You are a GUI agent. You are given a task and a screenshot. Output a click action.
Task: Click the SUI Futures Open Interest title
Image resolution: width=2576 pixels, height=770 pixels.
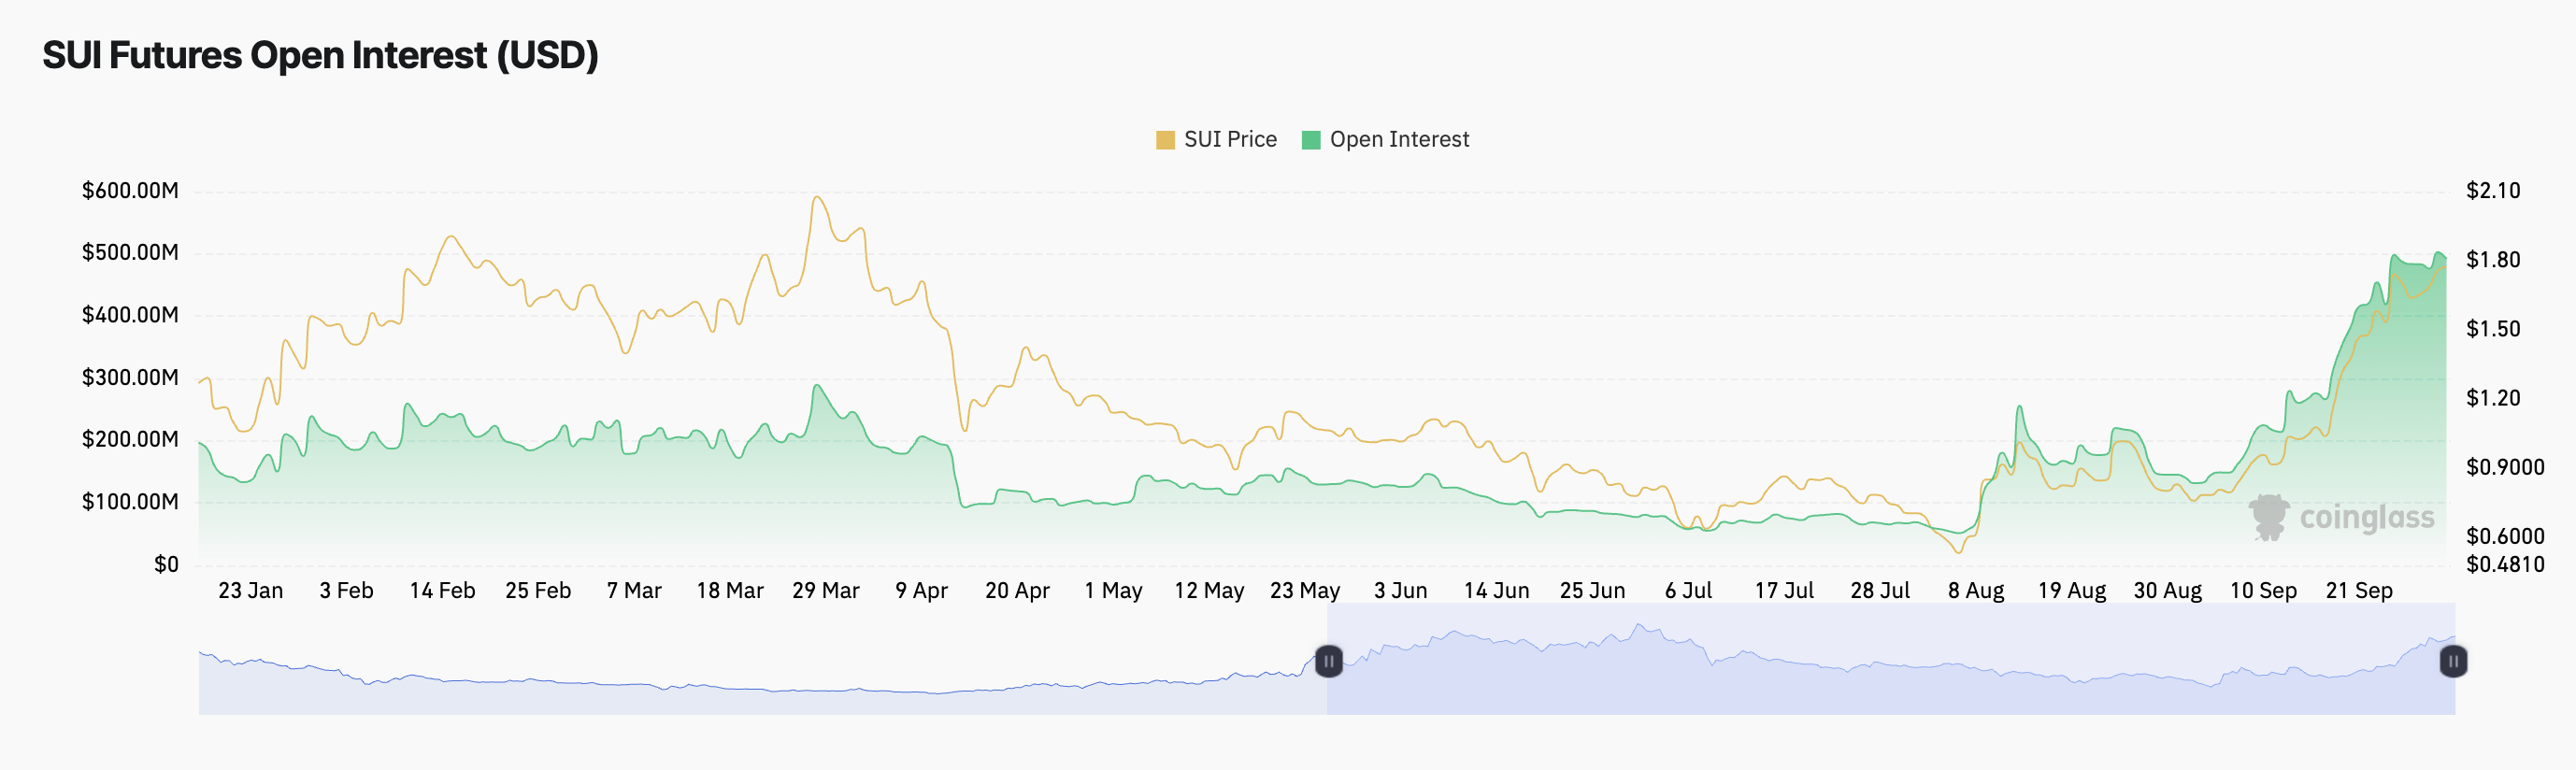point(320,55)
